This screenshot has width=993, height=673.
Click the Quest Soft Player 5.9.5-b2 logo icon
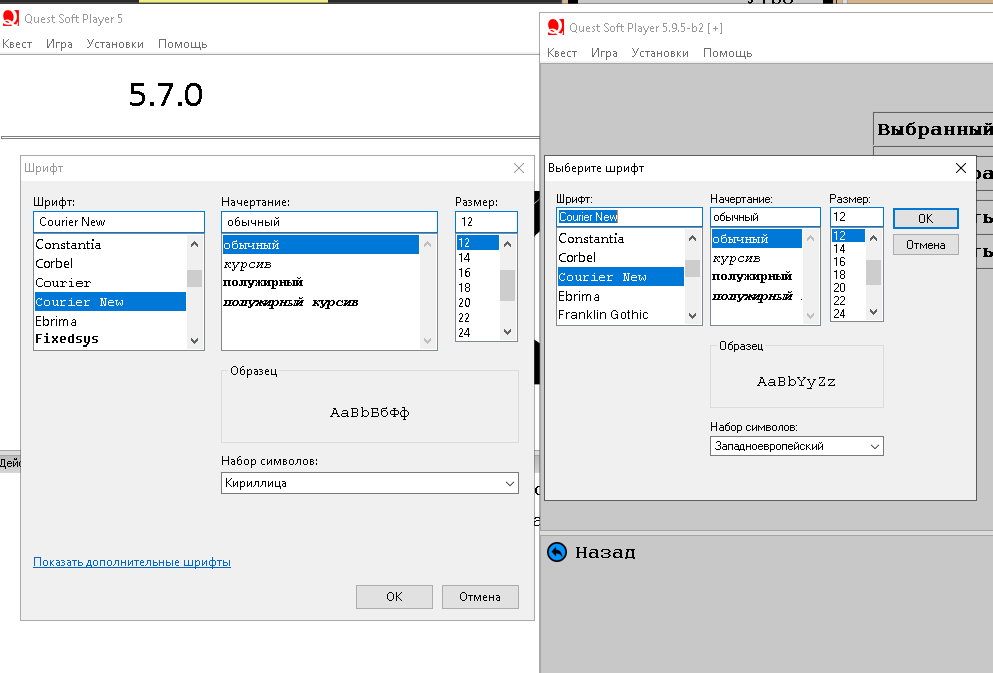tap(556, 27)
